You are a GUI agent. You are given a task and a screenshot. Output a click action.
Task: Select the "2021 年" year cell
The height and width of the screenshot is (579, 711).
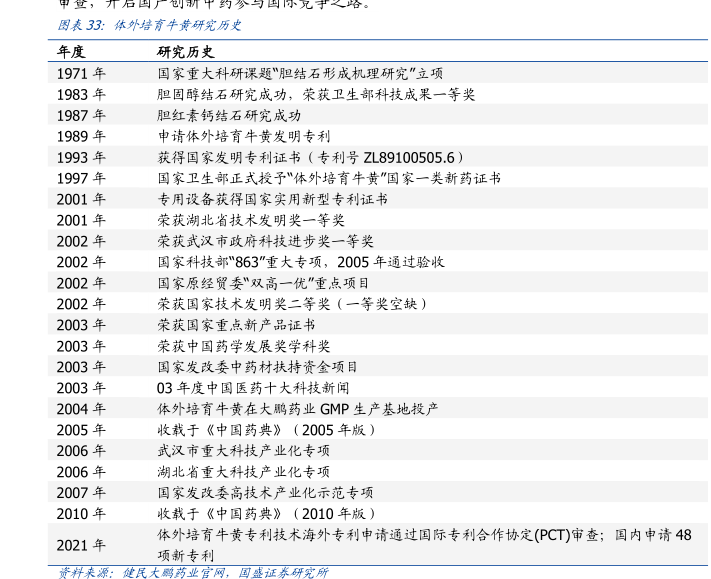(81, 545)
